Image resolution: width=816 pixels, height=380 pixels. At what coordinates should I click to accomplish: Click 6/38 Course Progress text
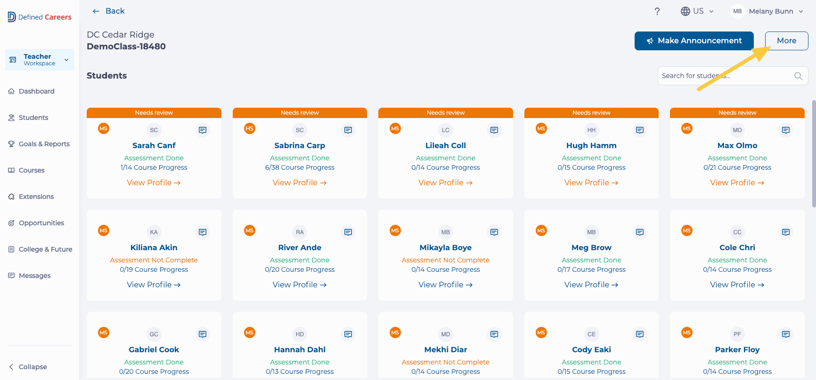tap(299, 168)
